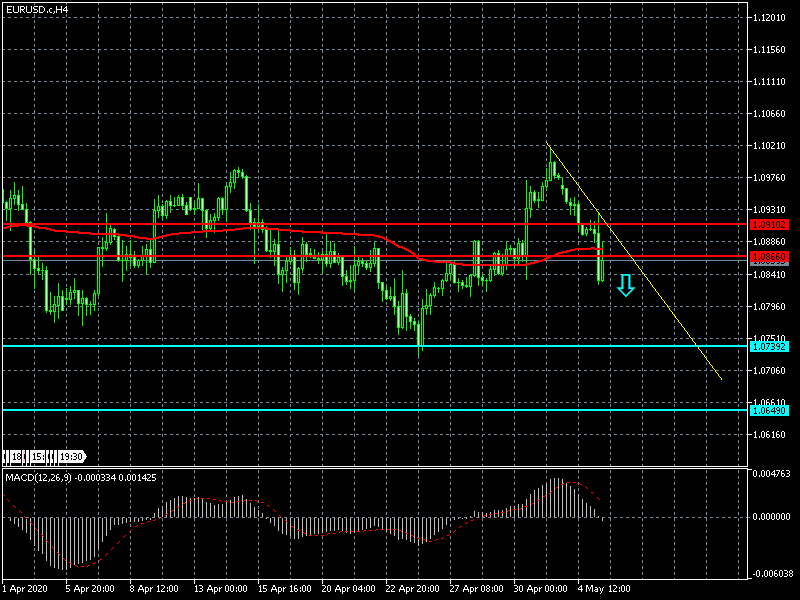Select the upper red horizontal resistance line
The width and height of the screenshot is (800, 600).
tap(400, 225)
